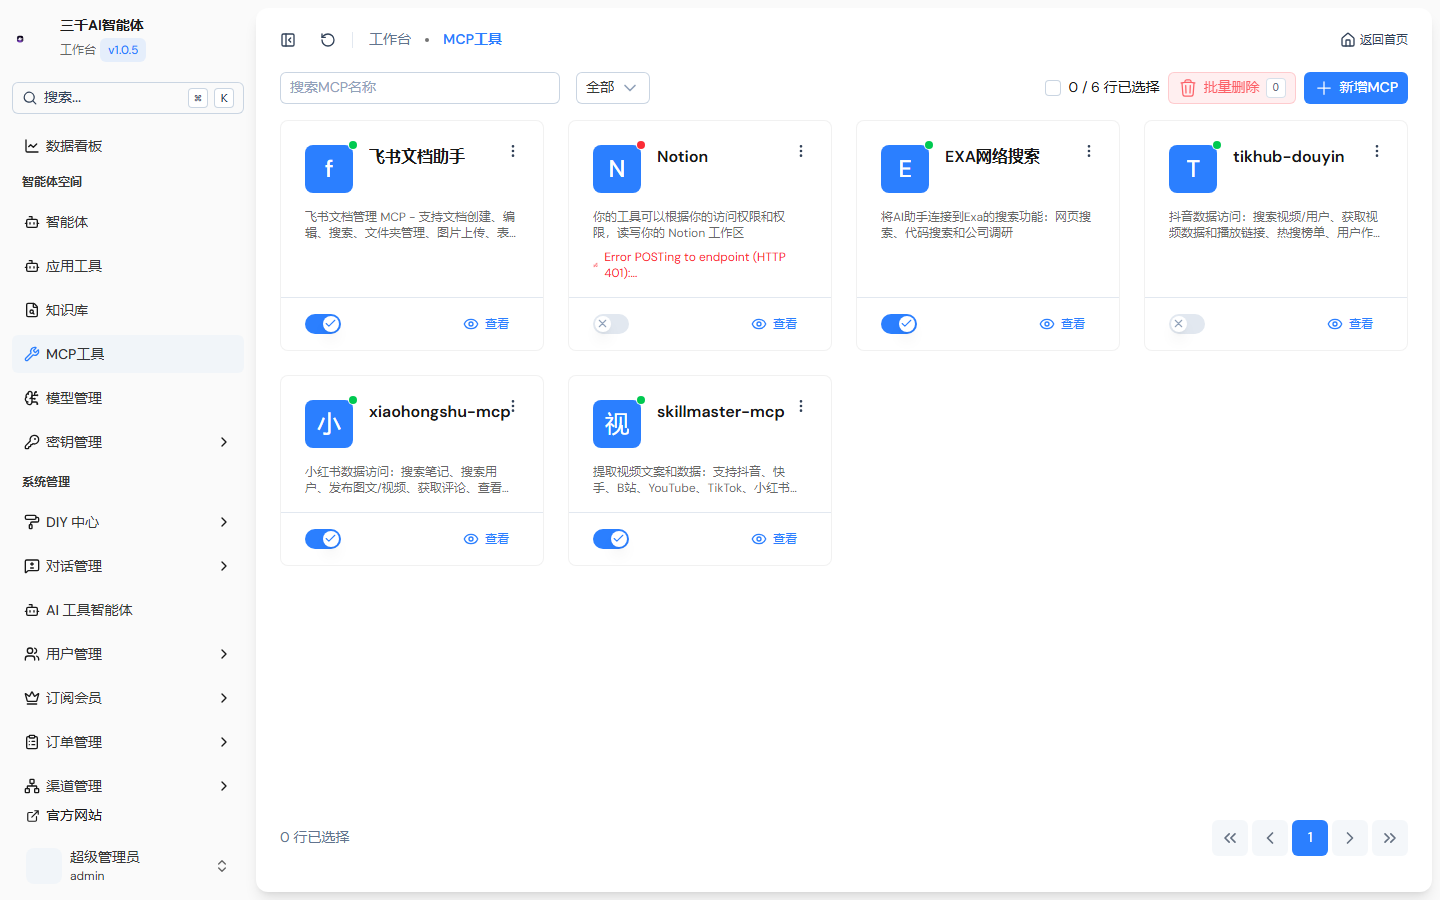Image resolution: width=1440 pixels, height=900 pixels.
Task: Check the select-all checkbox next to 0 / 6 行已选择
Action: point(1053,88)
